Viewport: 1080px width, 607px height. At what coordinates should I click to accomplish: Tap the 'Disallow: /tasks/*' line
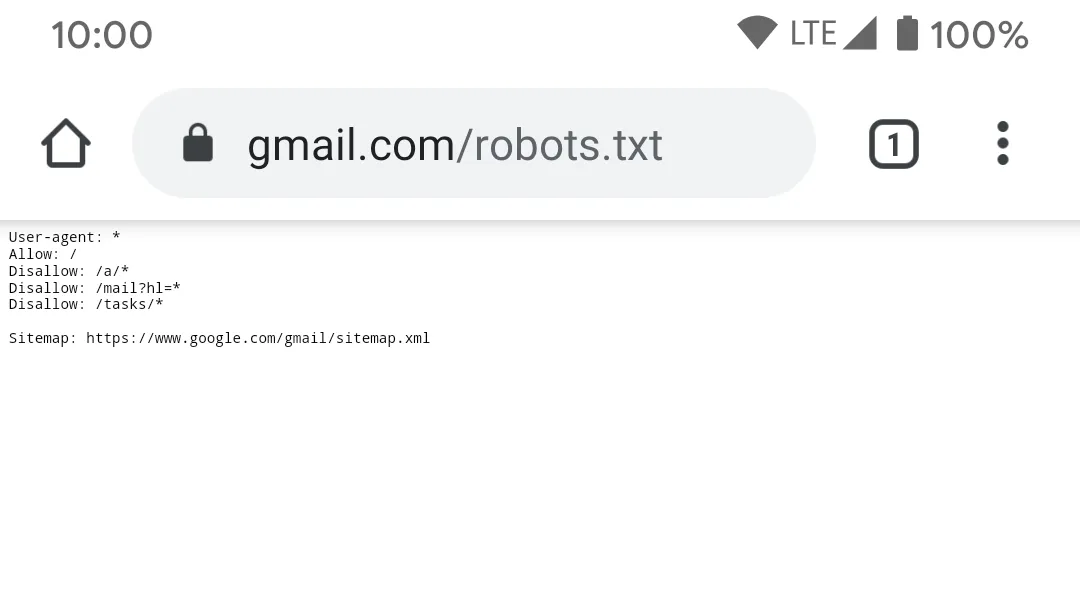click(85, 305)
